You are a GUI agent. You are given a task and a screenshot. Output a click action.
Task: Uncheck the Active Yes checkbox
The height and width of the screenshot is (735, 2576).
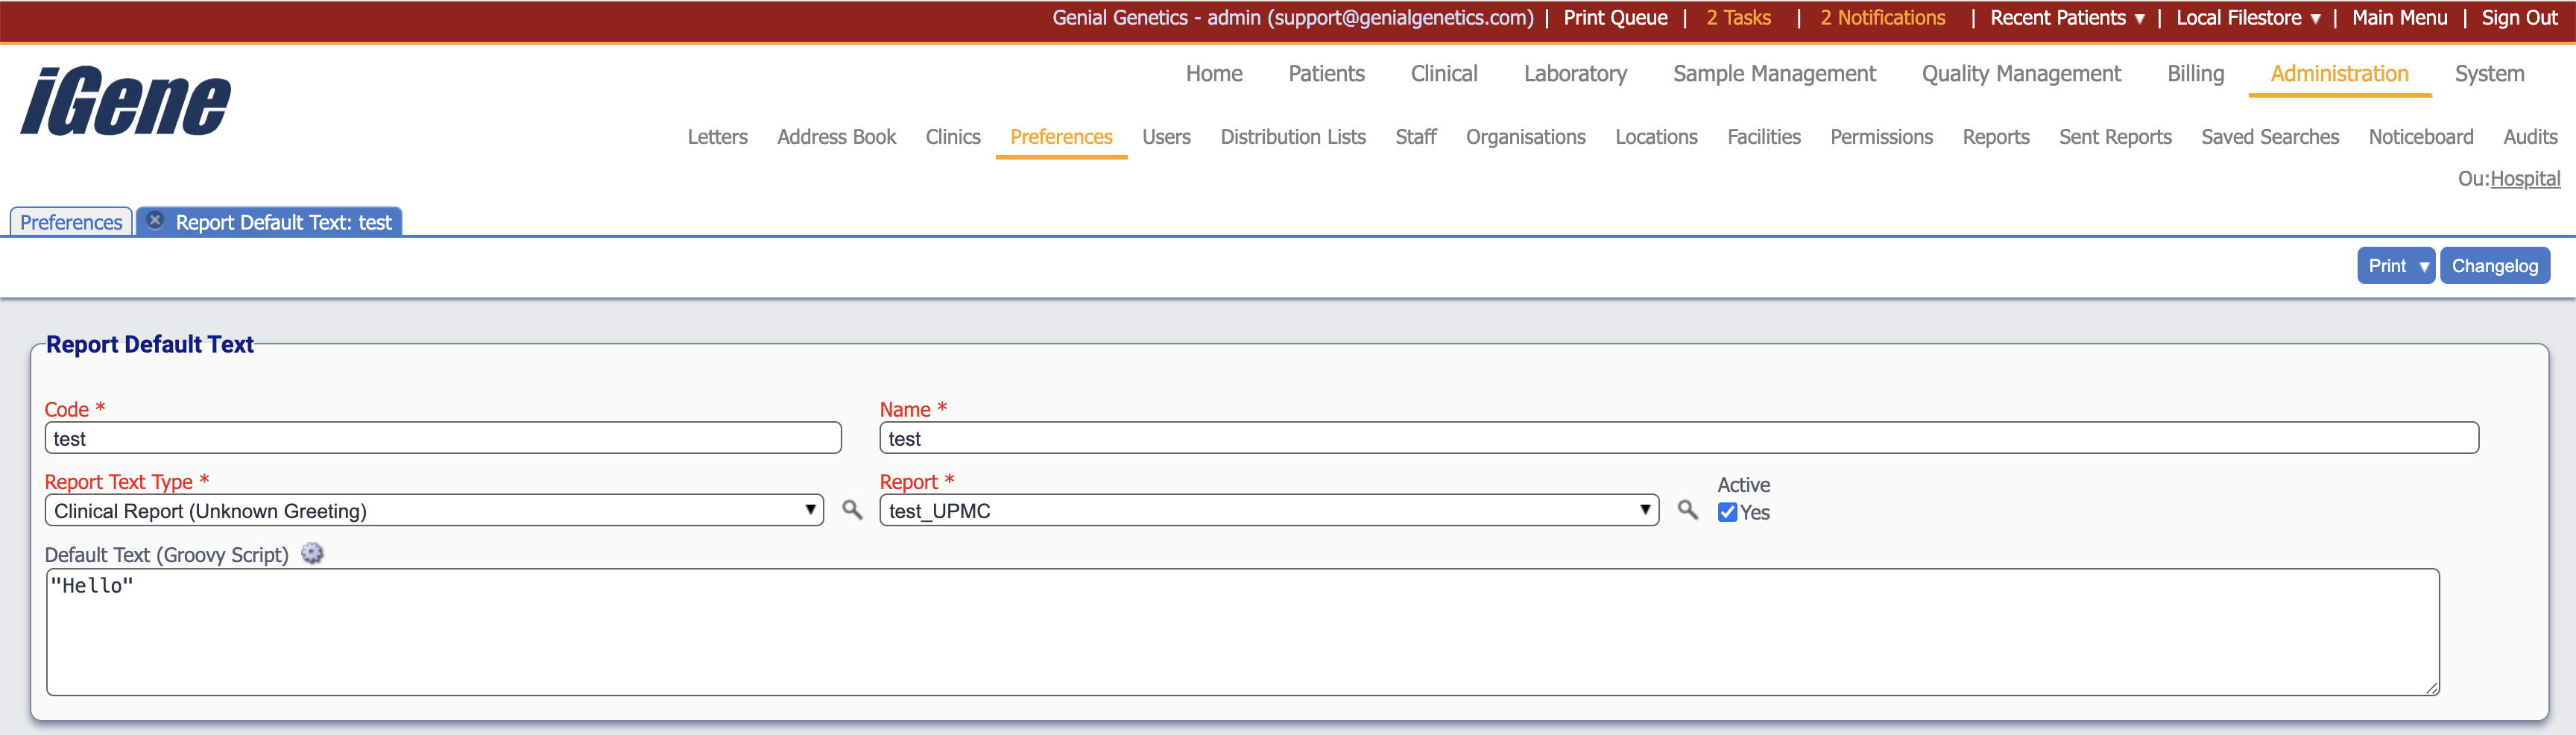[x=1727, y=512]
